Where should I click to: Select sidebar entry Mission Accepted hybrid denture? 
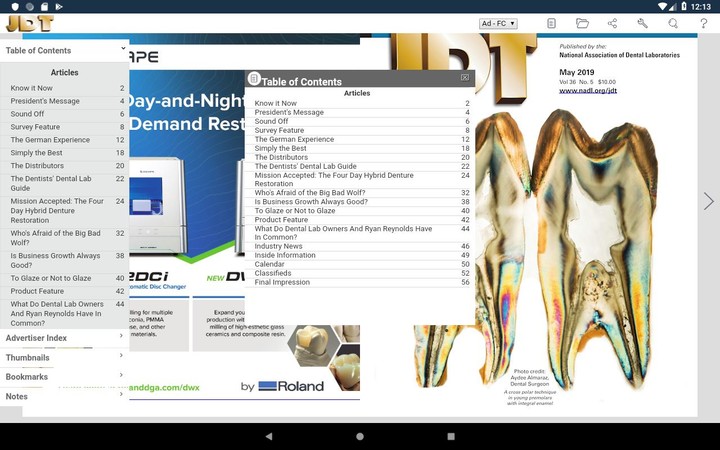click(67, 211)
